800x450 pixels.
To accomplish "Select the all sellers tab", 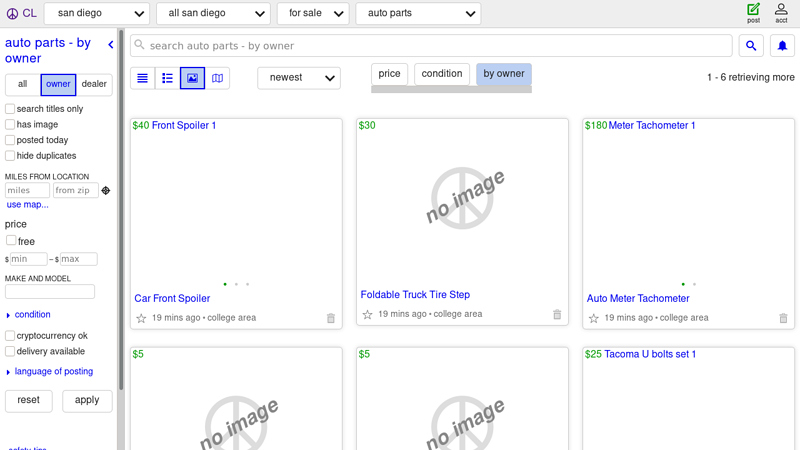I will pos(22,84).
